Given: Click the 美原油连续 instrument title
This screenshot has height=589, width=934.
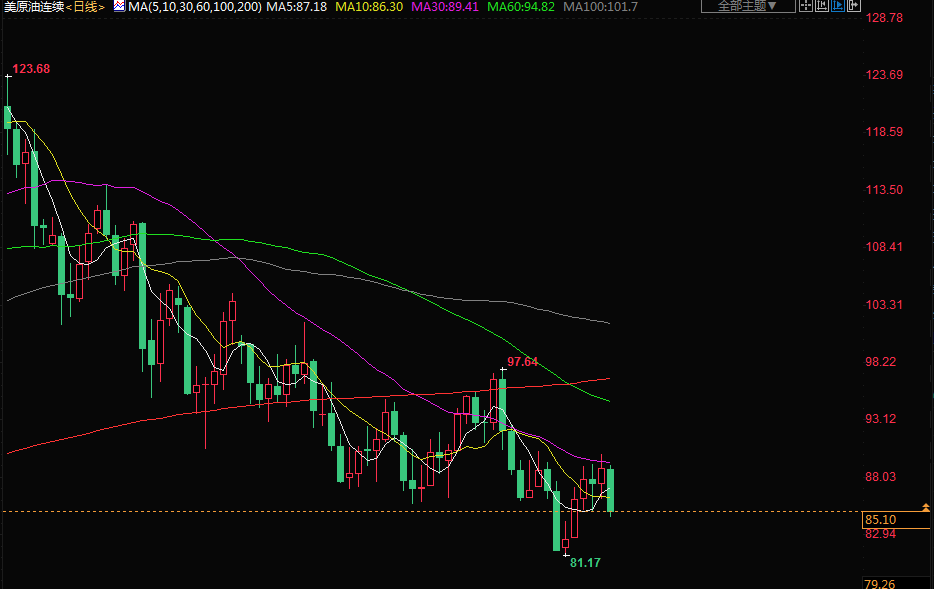Looking at the screenshot, I should point(33,6).
